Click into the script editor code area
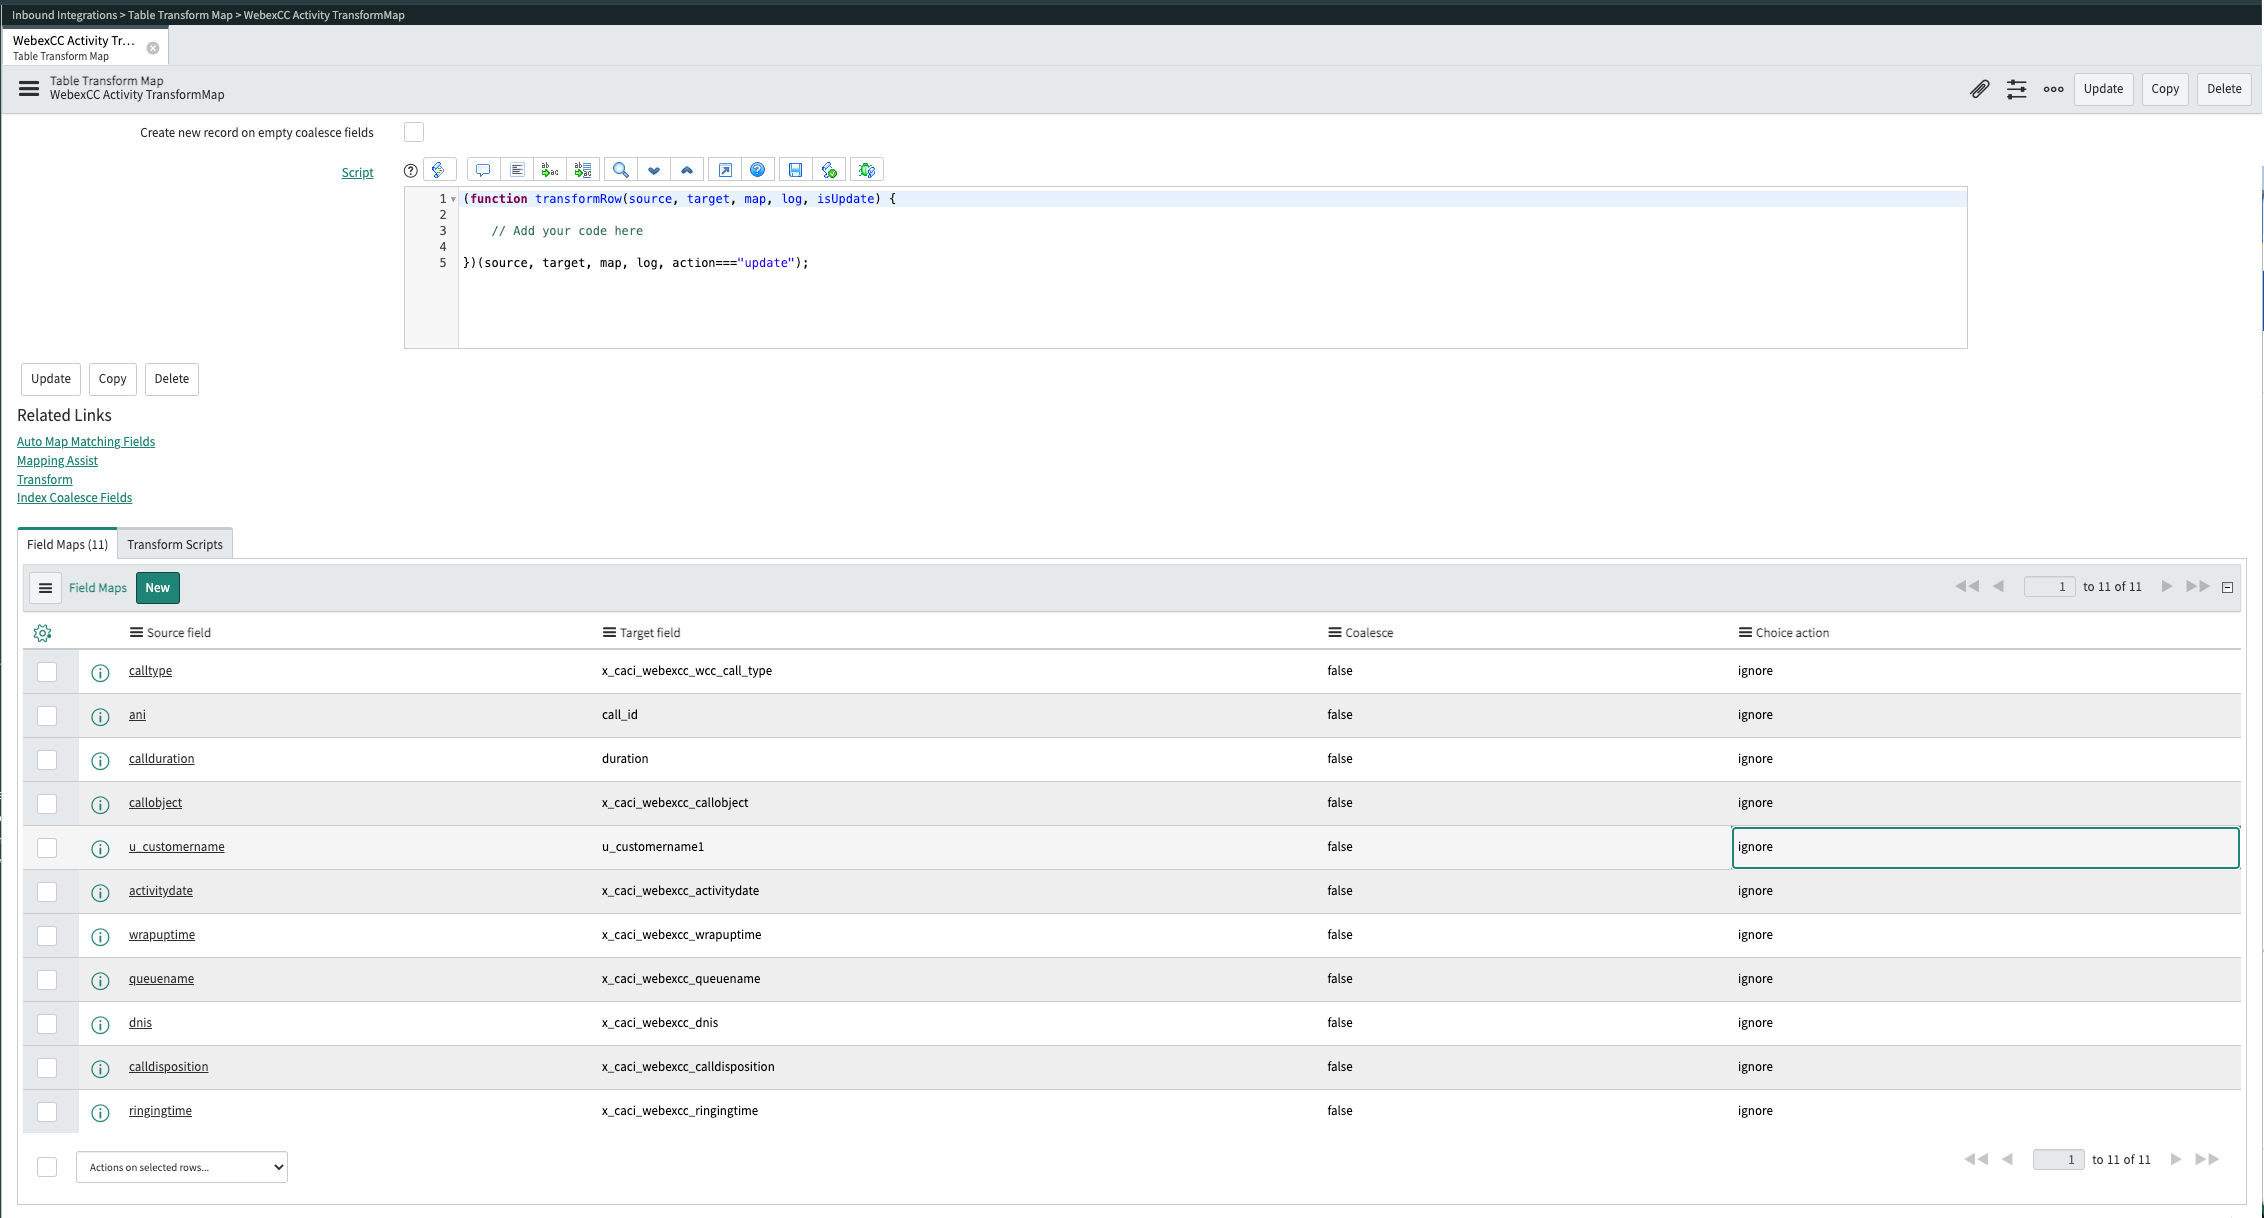 pyautogui.click(x=1212, y=268)
